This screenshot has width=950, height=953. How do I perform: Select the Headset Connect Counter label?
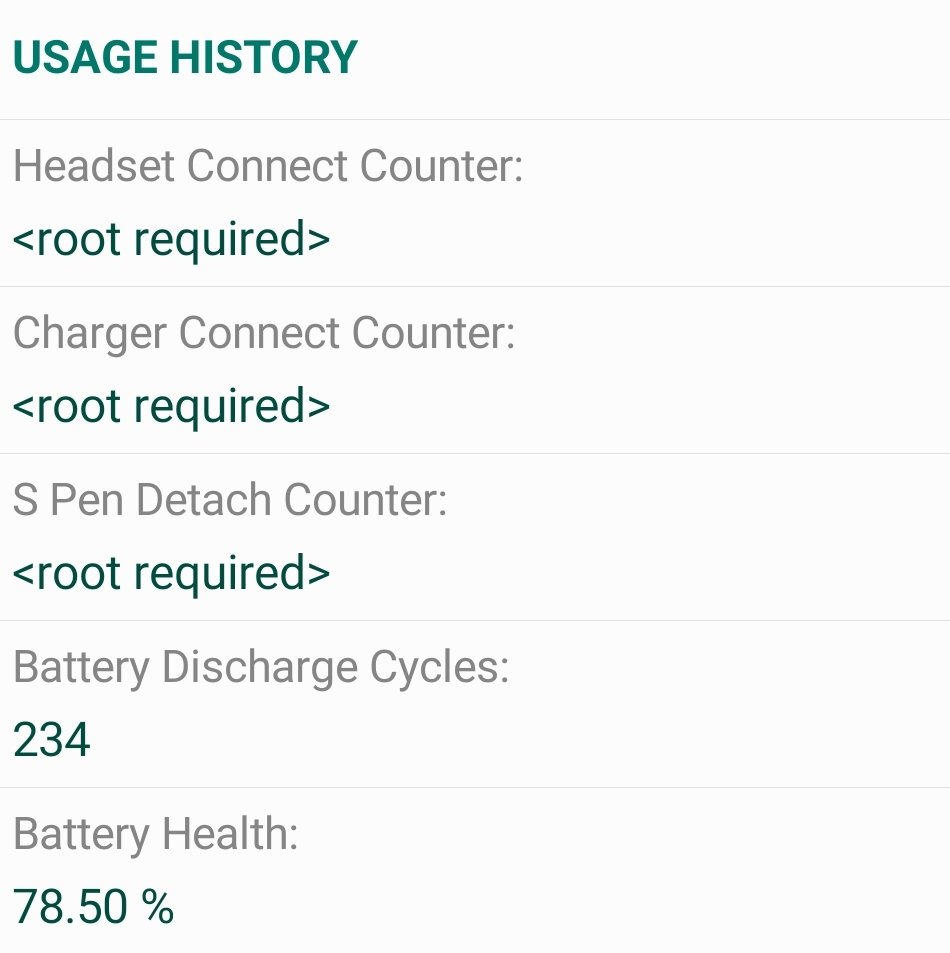(268, 165)
